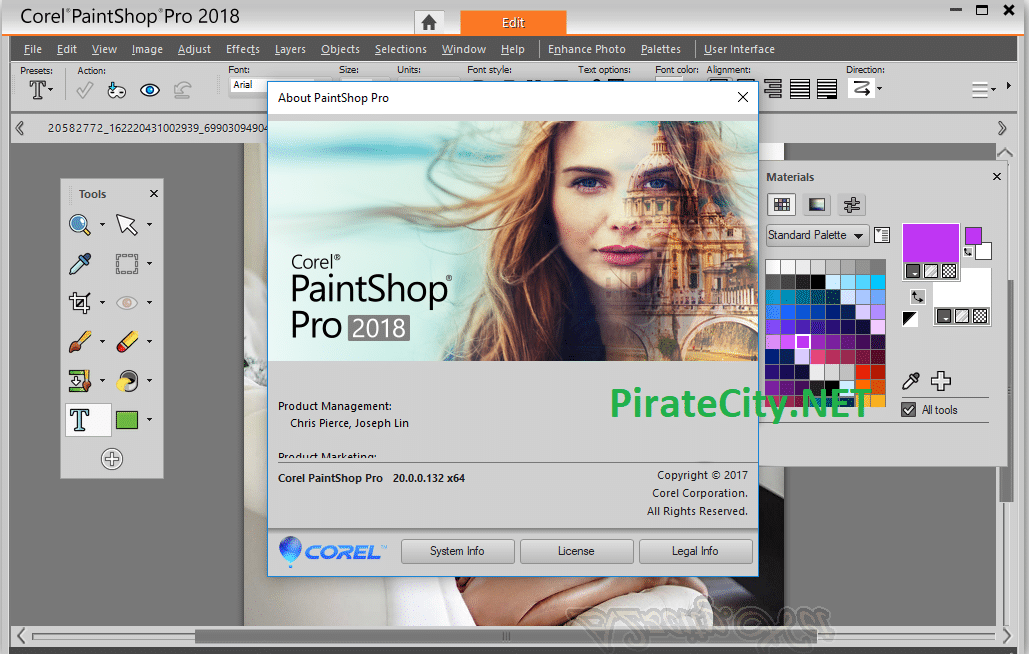Select the Dropper tool in Tools palette

(80, 264)
